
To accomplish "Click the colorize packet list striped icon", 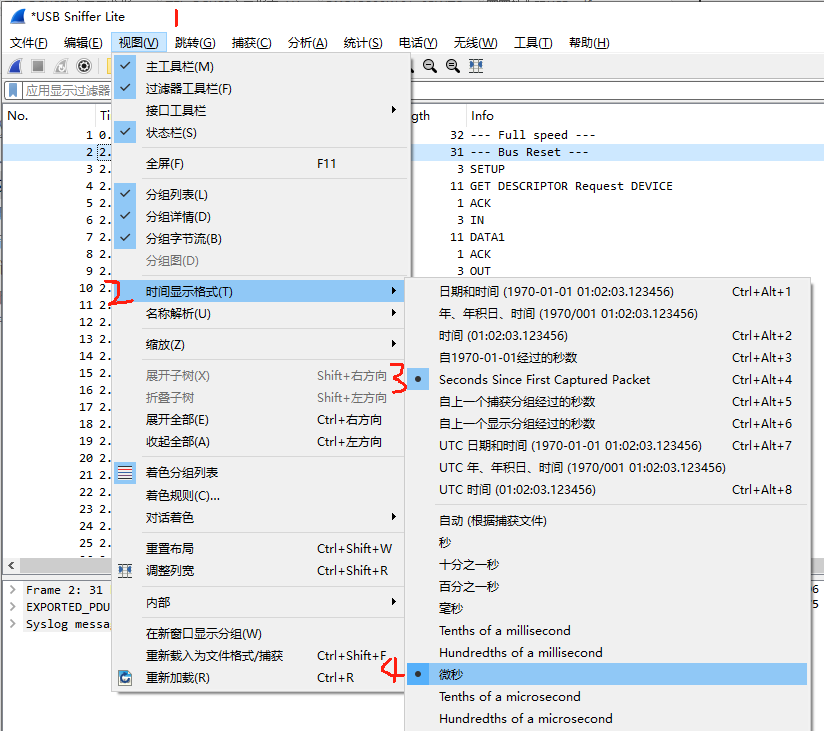I will tap(125, 472).
